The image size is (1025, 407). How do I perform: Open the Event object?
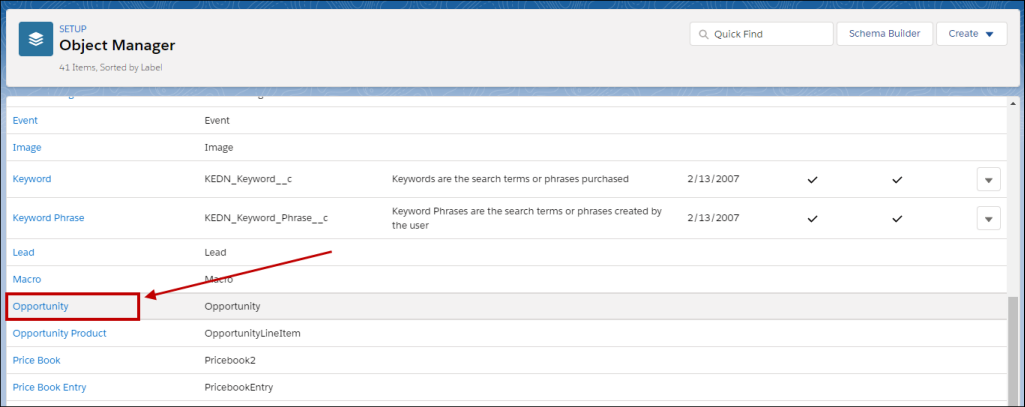coord(26,120)
